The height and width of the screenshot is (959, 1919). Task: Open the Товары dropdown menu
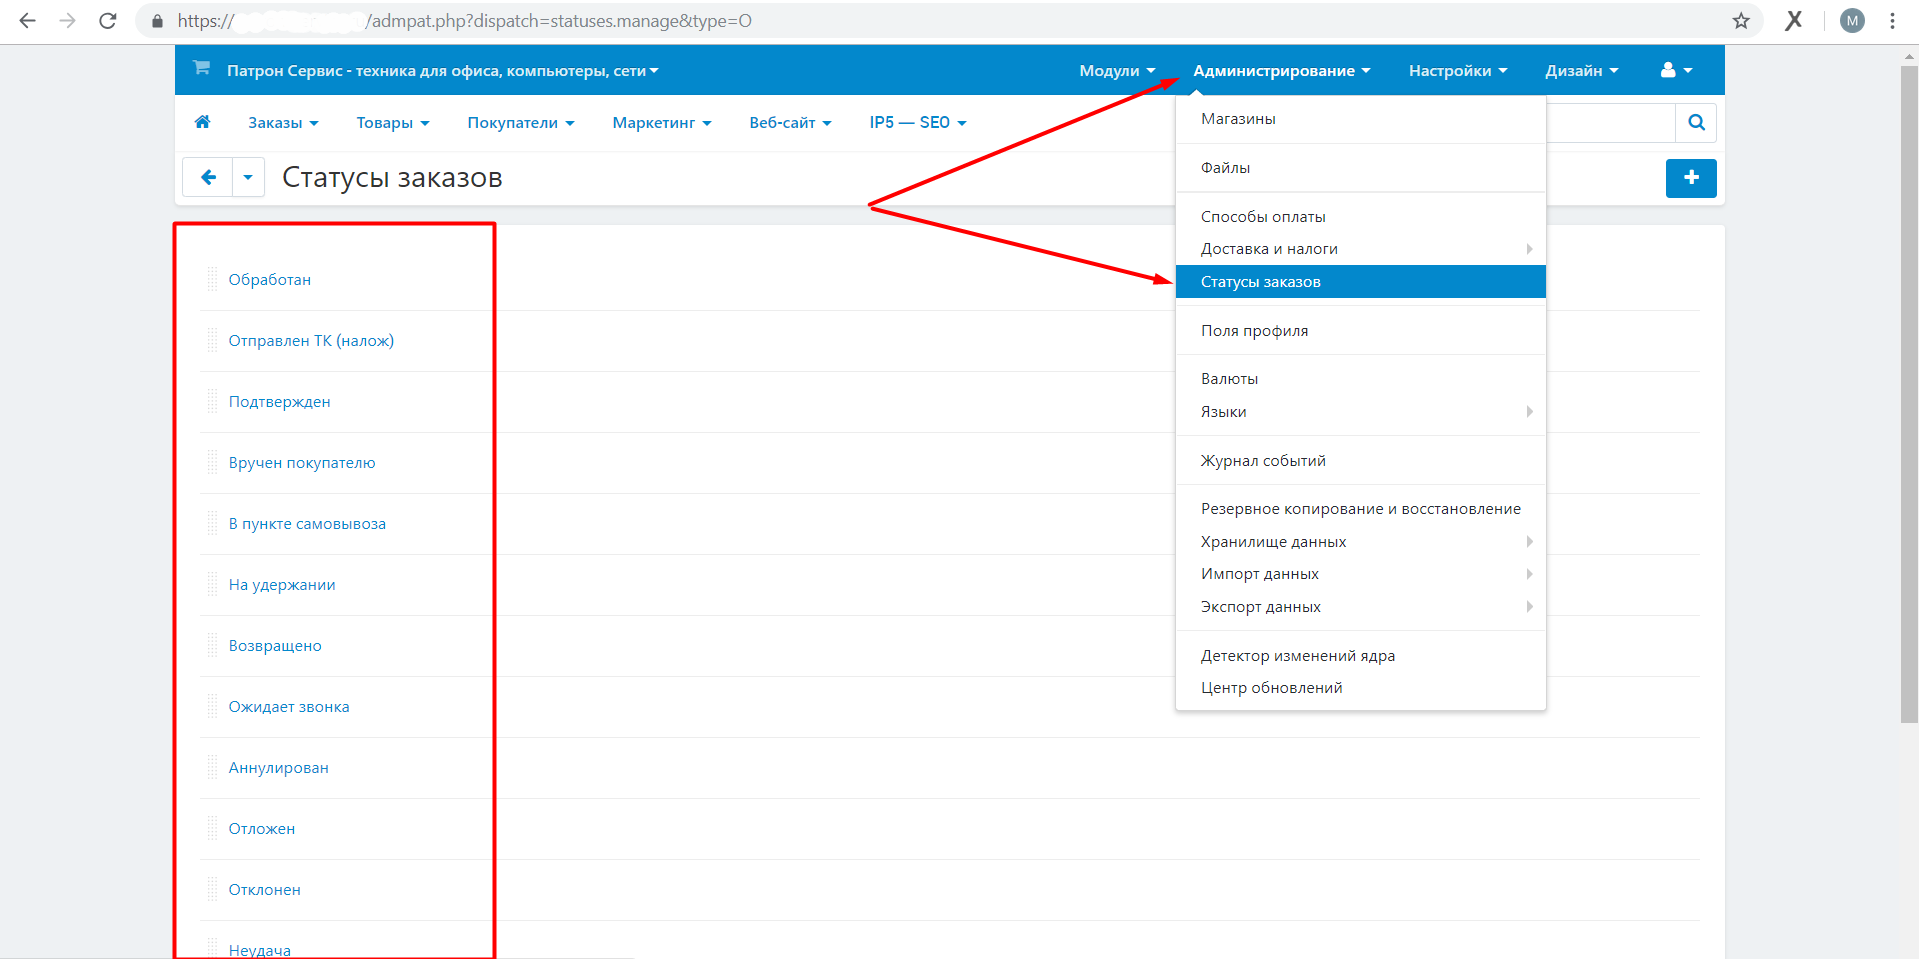(393, 122)
